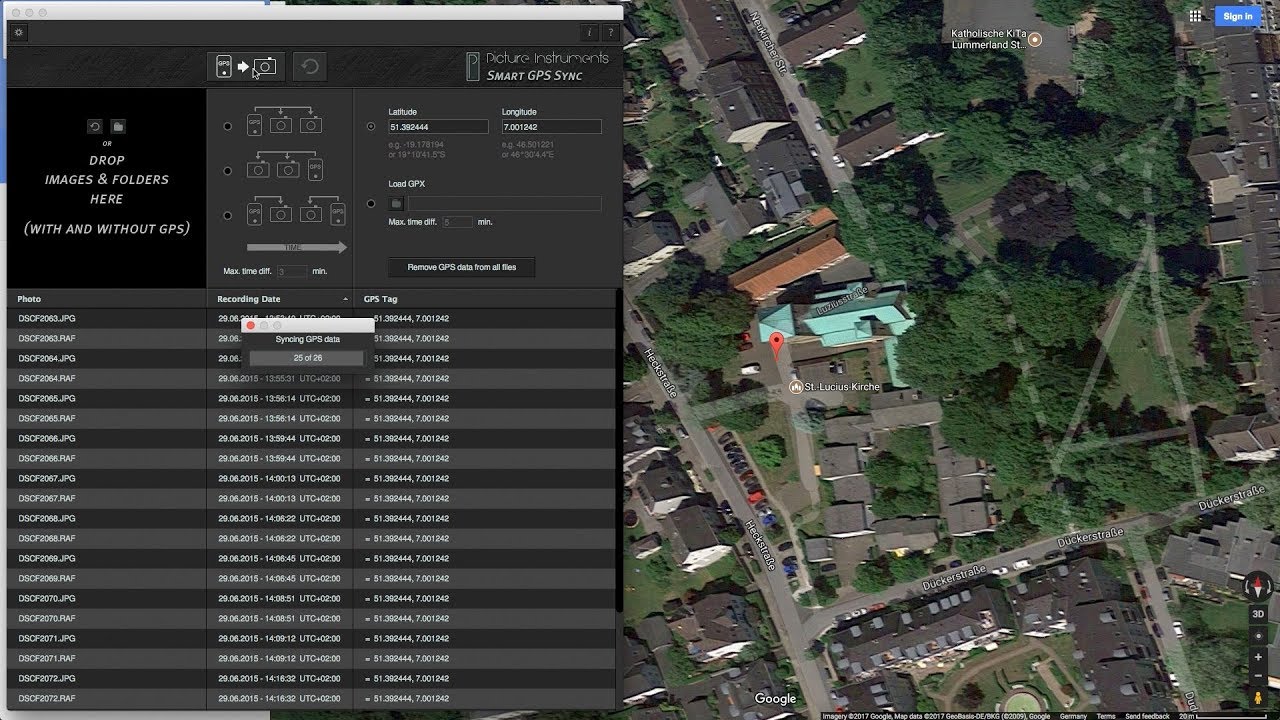Select the GPS-photo-first sync mode radio
Viewport: 1280px width, 720px height.
tap(228, 127)
